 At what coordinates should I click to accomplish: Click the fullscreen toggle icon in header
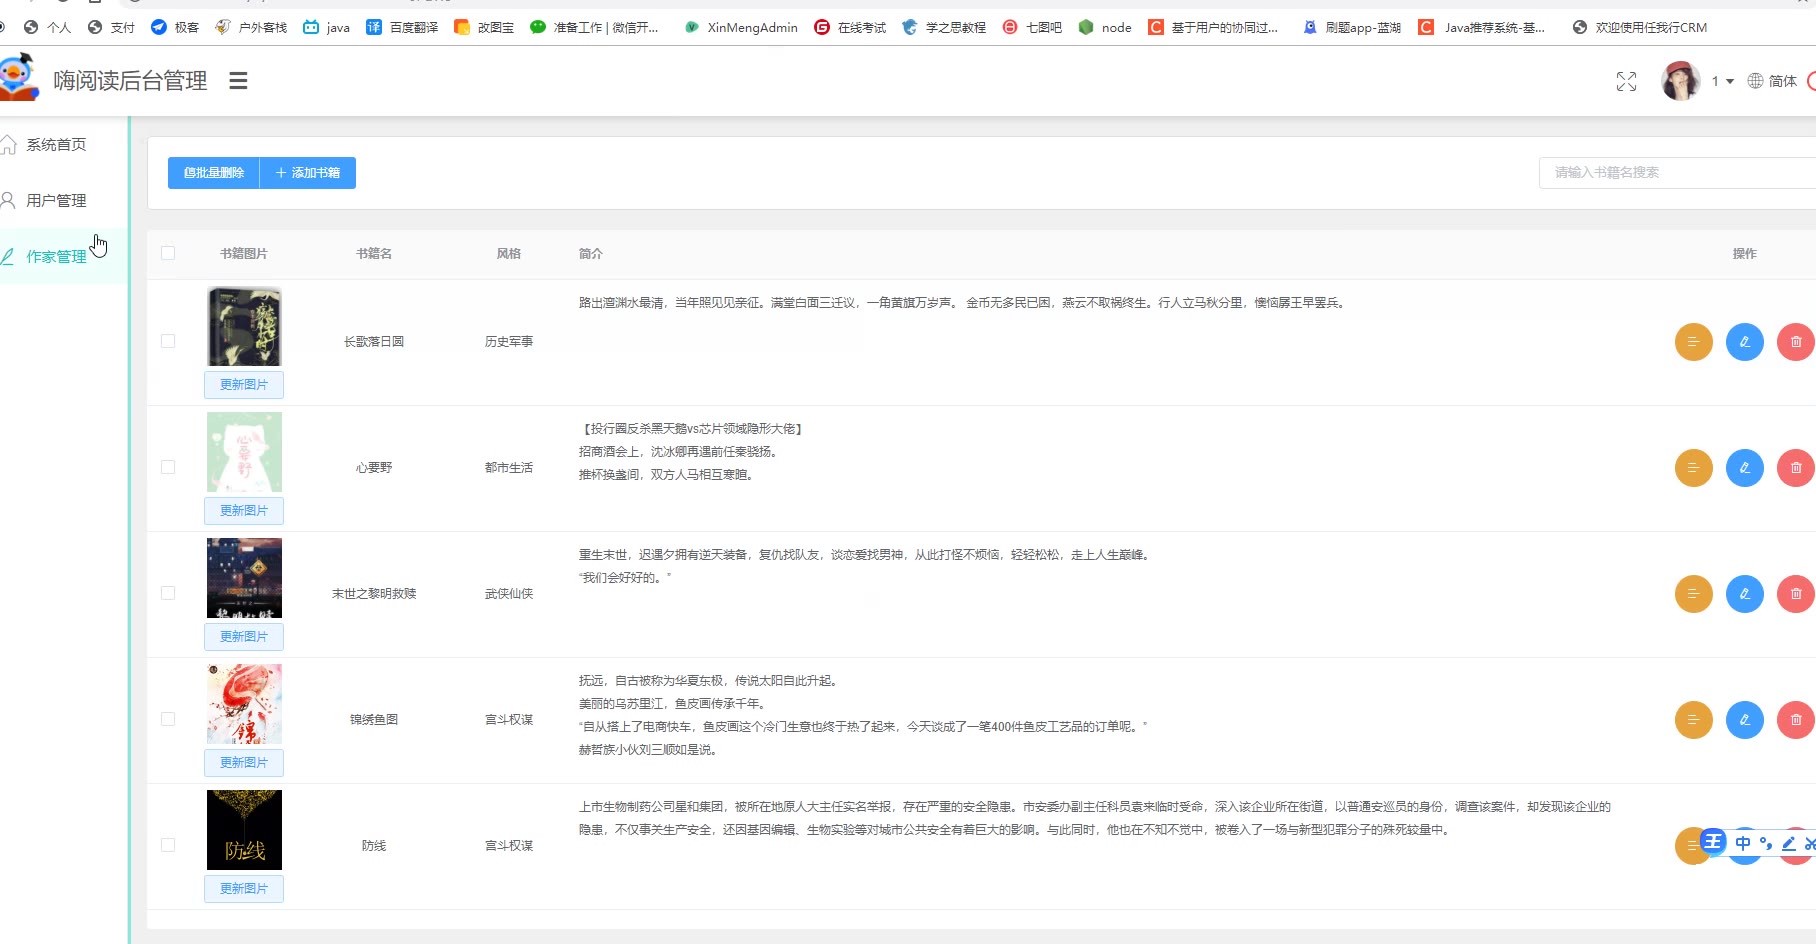point(1627,82)
